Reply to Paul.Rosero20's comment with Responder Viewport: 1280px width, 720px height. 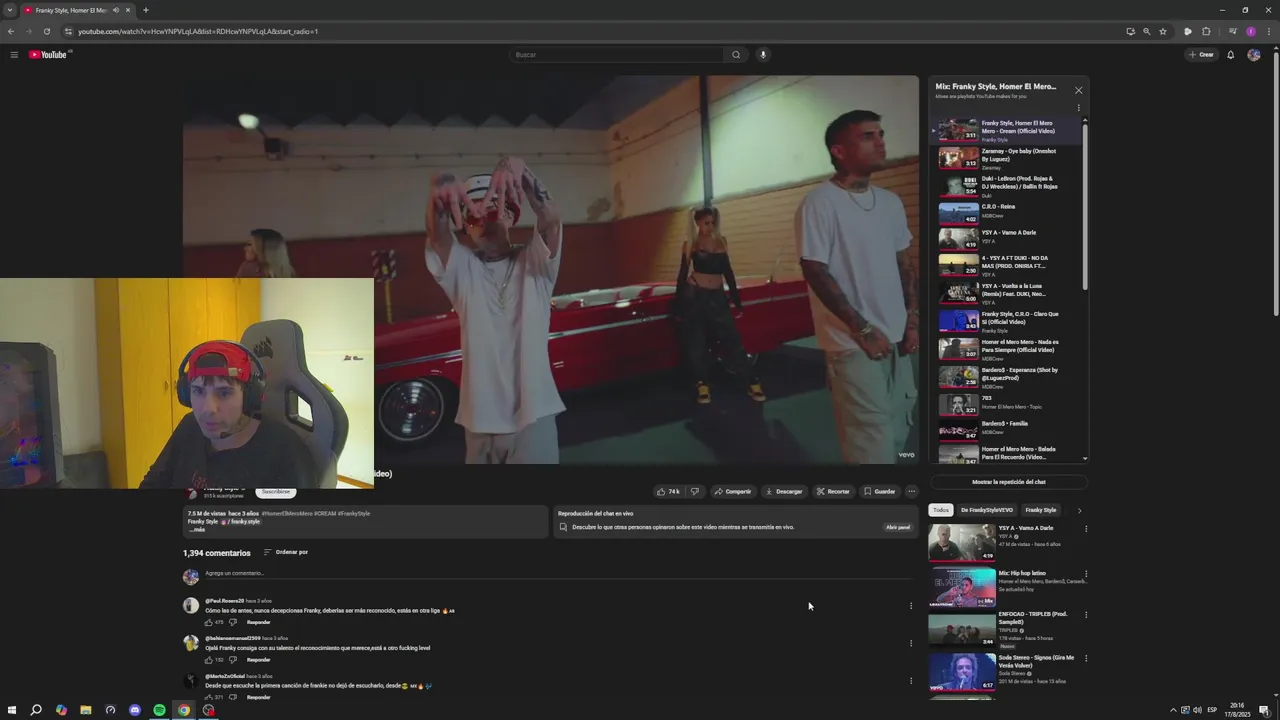click(259, 622)
